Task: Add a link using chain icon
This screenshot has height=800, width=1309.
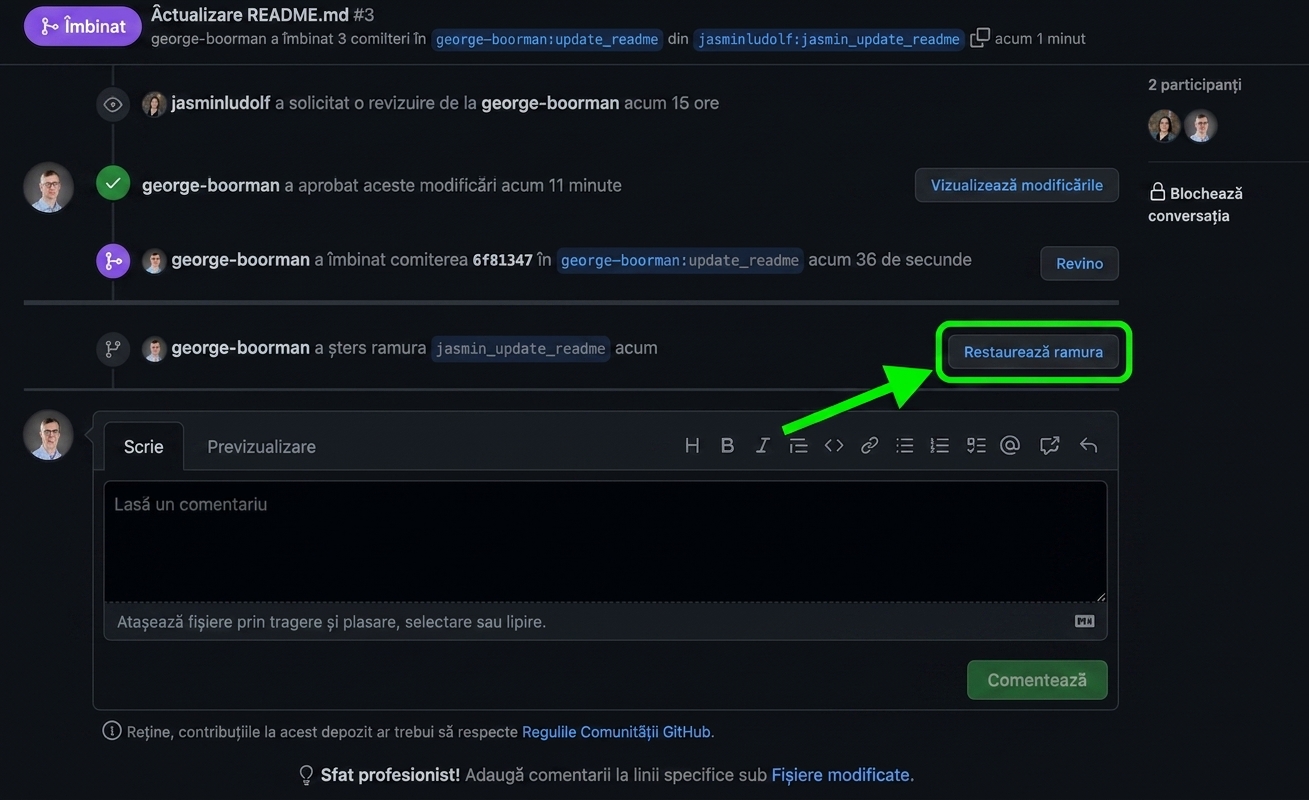Action: click(x=869, y=446)
